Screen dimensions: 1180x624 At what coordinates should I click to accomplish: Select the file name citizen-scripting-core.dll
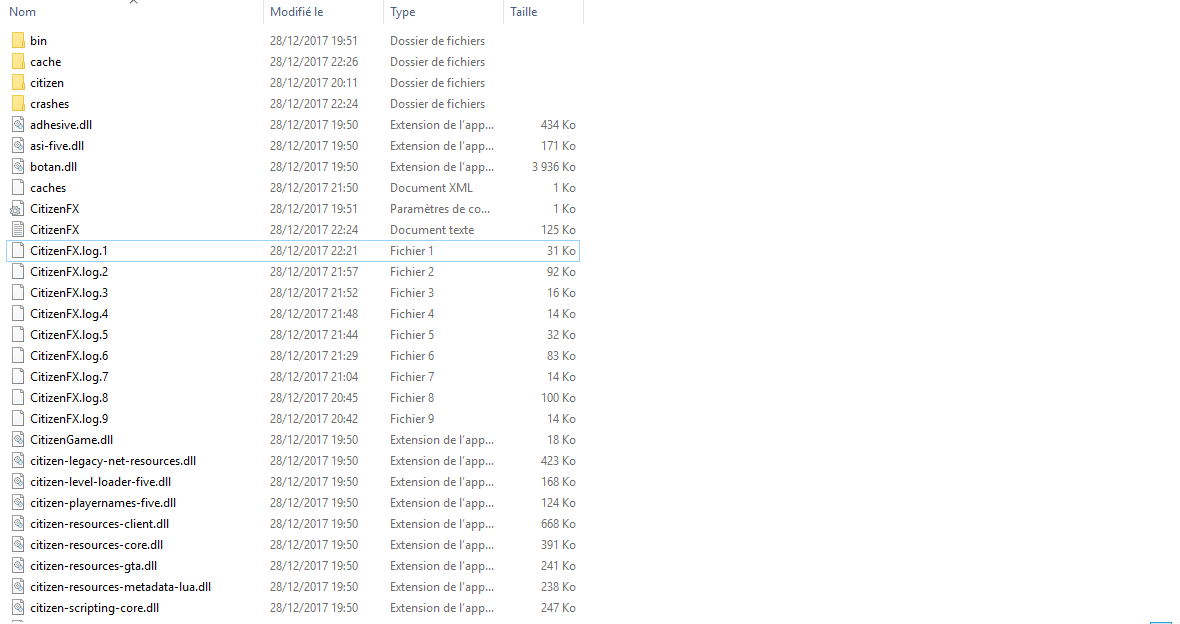coord(95,608)
